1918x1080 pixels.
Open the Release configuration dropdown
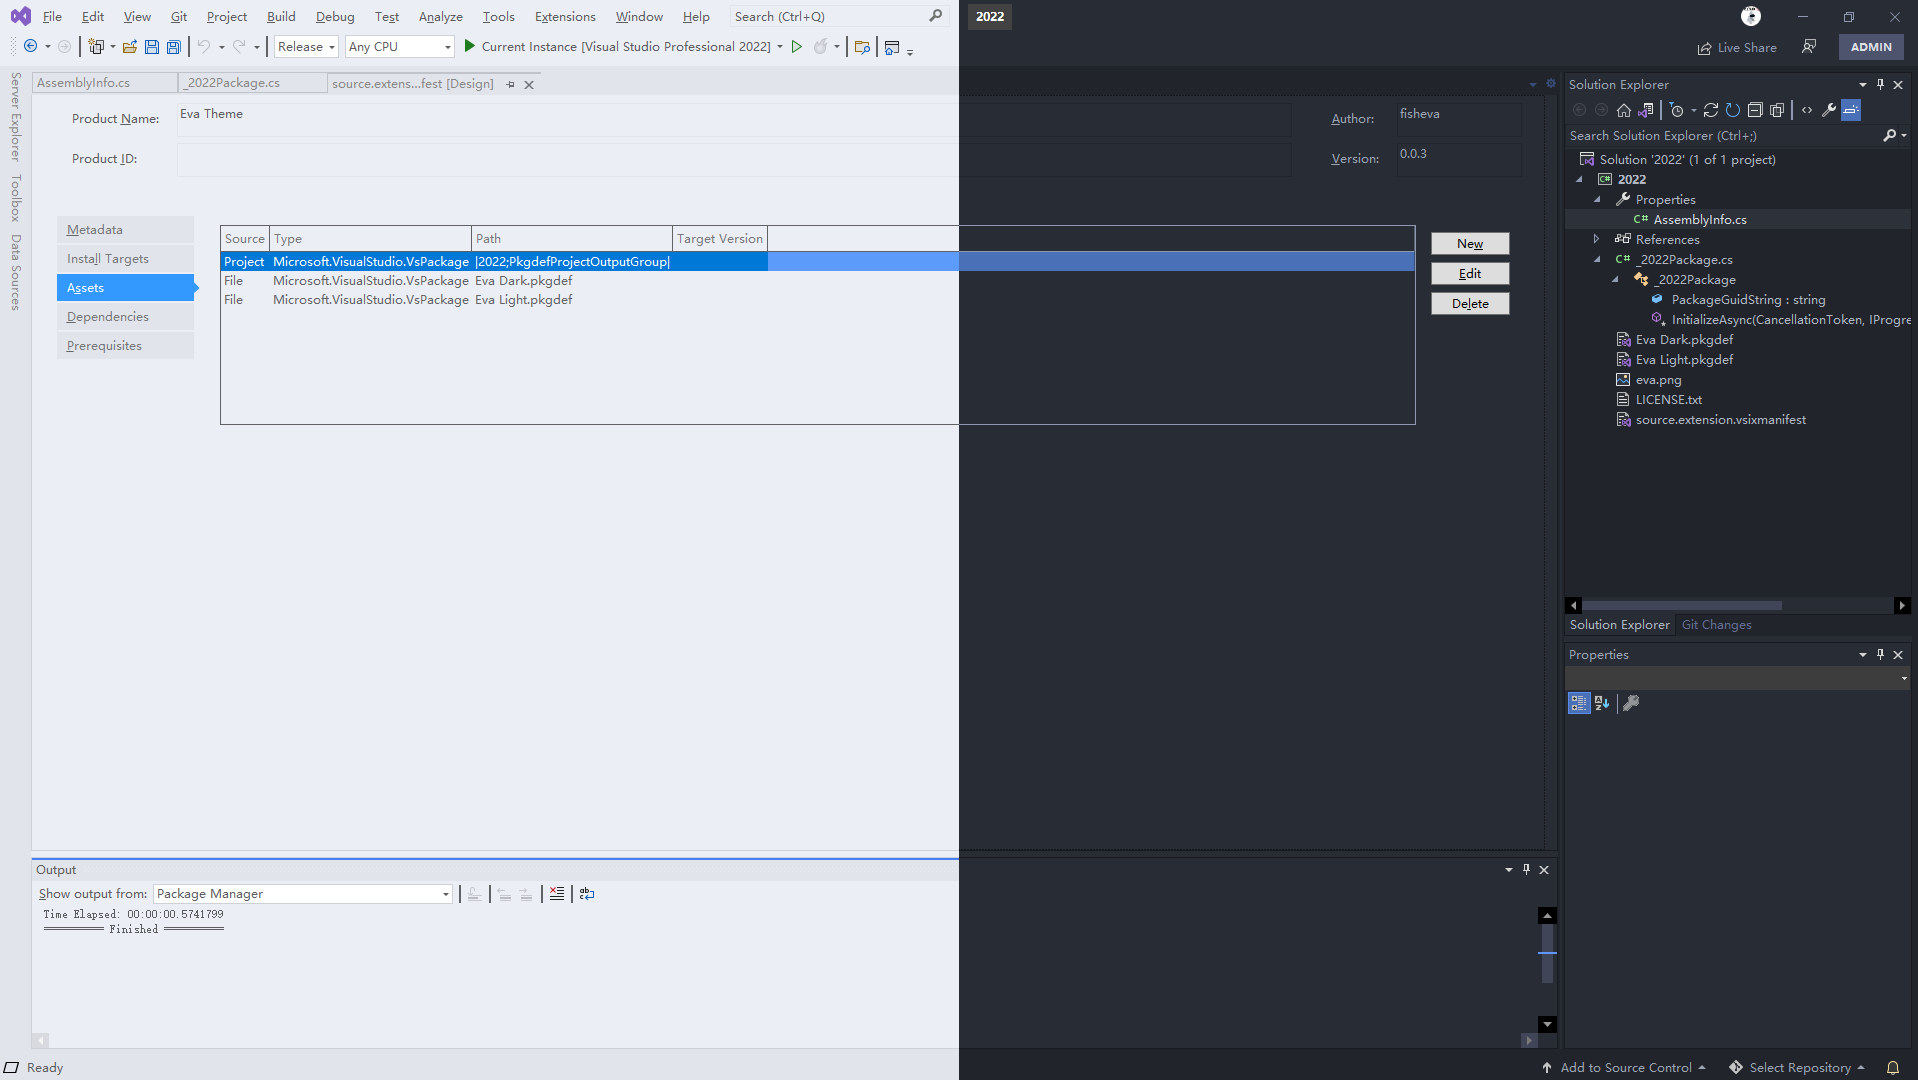(306, 47)
